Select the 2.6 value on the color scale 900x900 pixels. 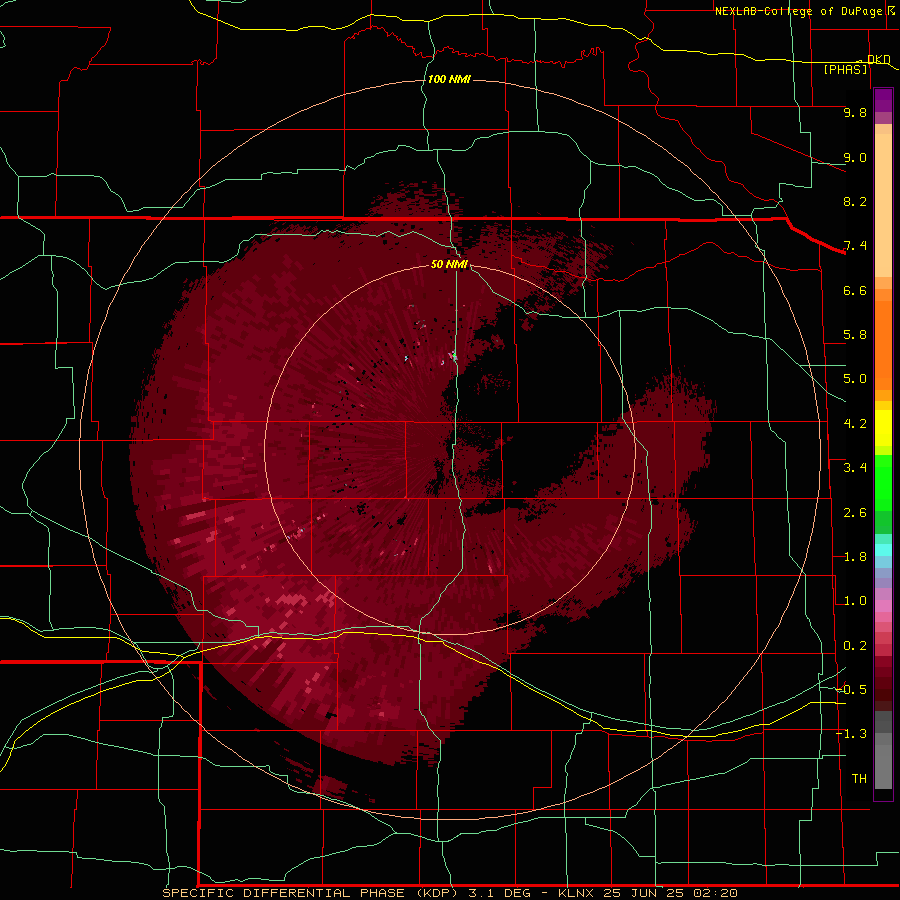[x=855, y=513]
